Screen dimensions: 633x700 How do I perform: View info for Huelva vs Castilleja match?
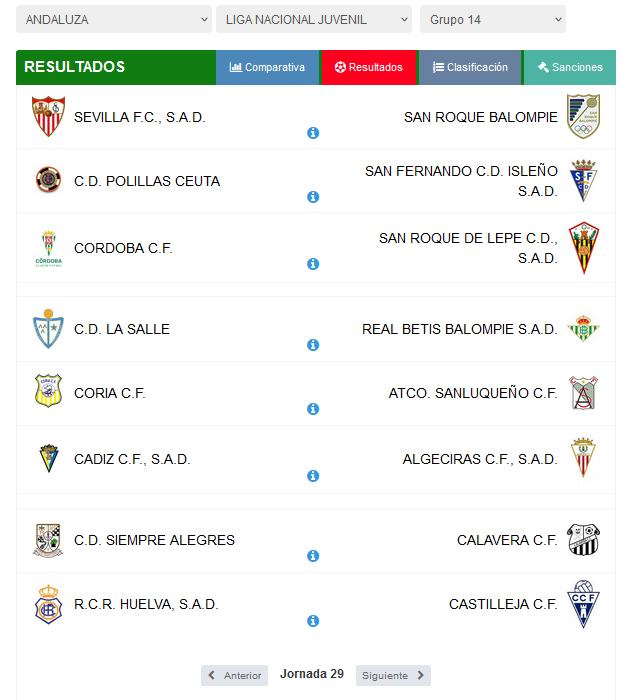click(x=313, y=621)
